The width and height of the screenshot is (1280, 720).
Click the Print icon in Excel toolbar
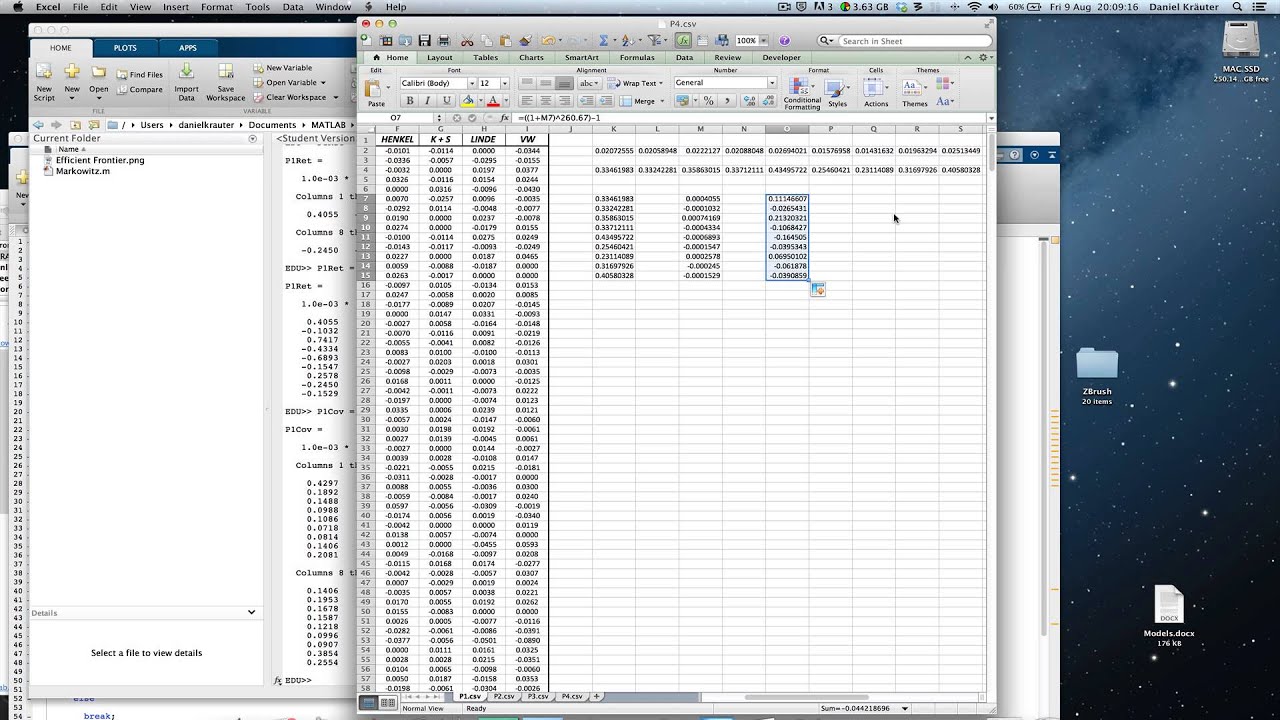pyautogui.click(x=444, y=41)
